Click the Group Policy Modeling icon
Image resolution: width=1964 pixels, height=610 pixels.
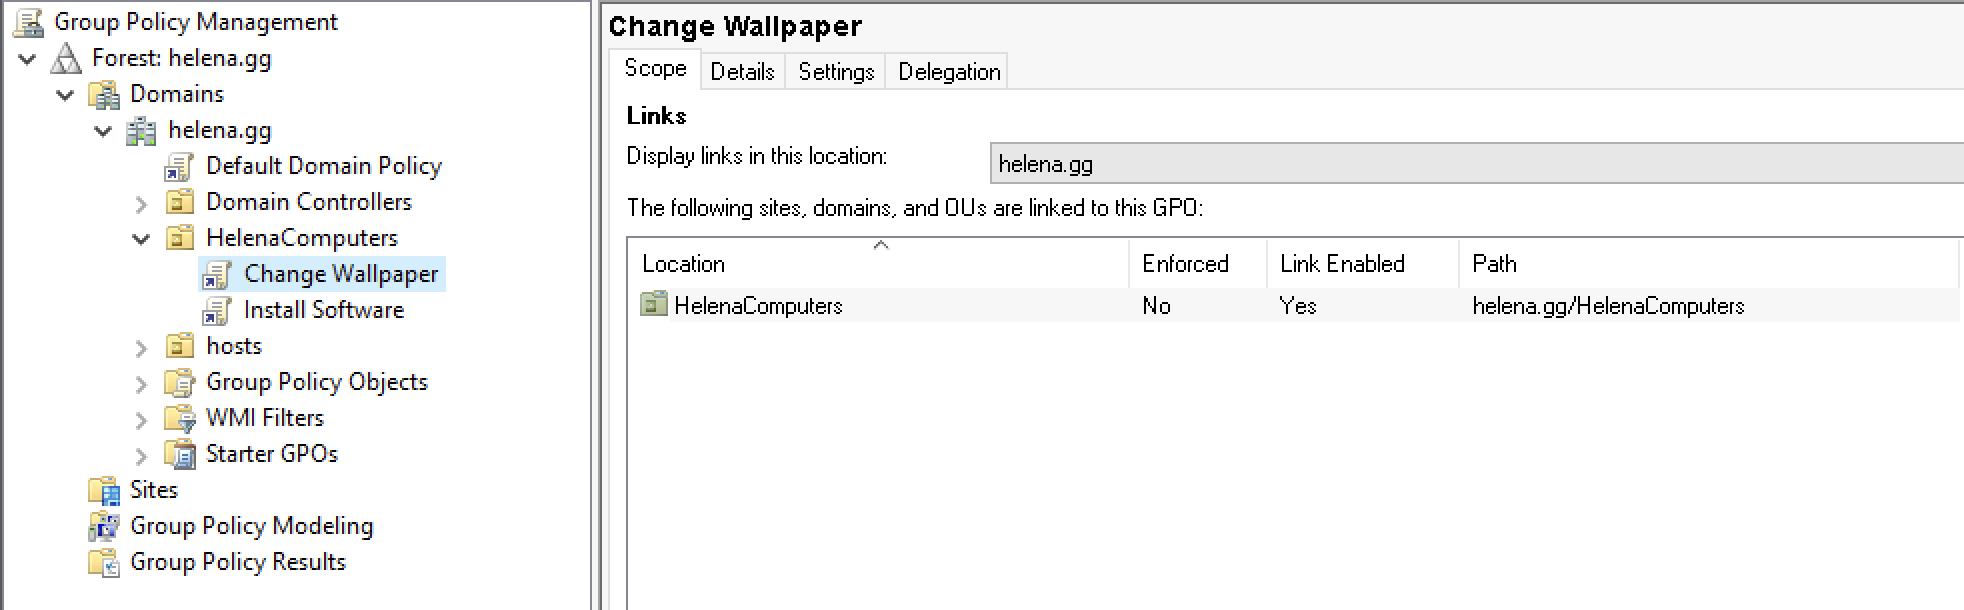[104, 526]
